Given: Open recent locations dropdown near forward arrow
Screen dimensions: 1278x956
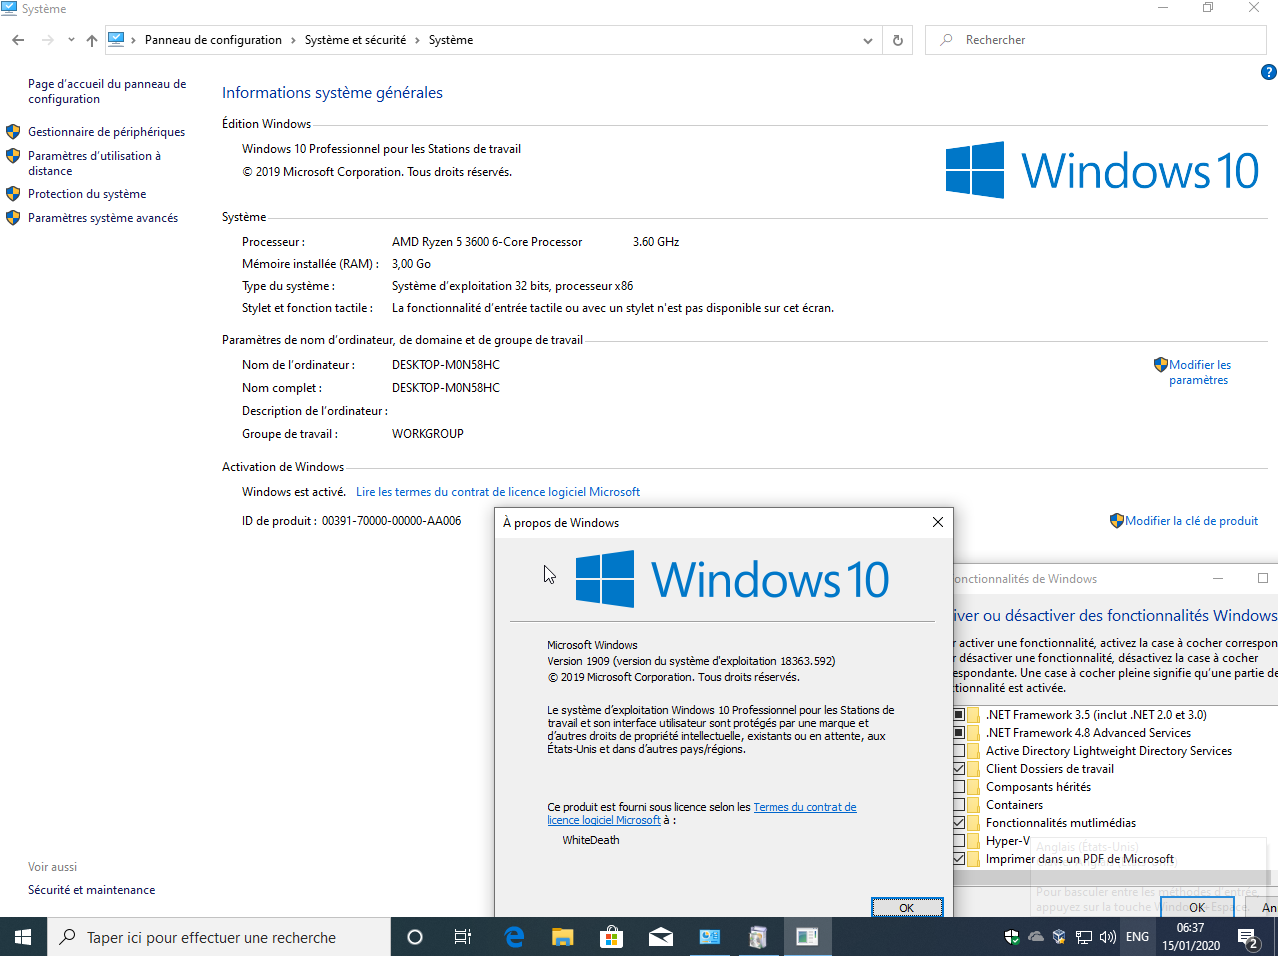Looking at the screenshot, I should point(71,40).
